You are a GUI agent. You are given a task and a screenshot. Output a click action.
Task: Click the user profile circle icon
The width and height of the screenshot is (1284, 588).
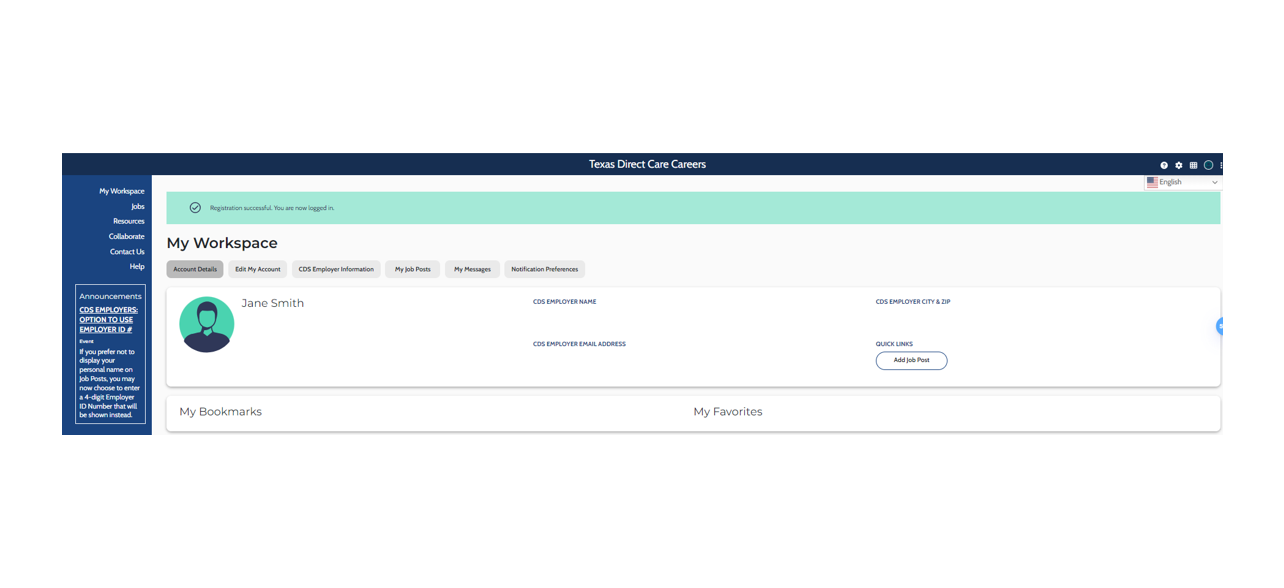(1208, 165)
